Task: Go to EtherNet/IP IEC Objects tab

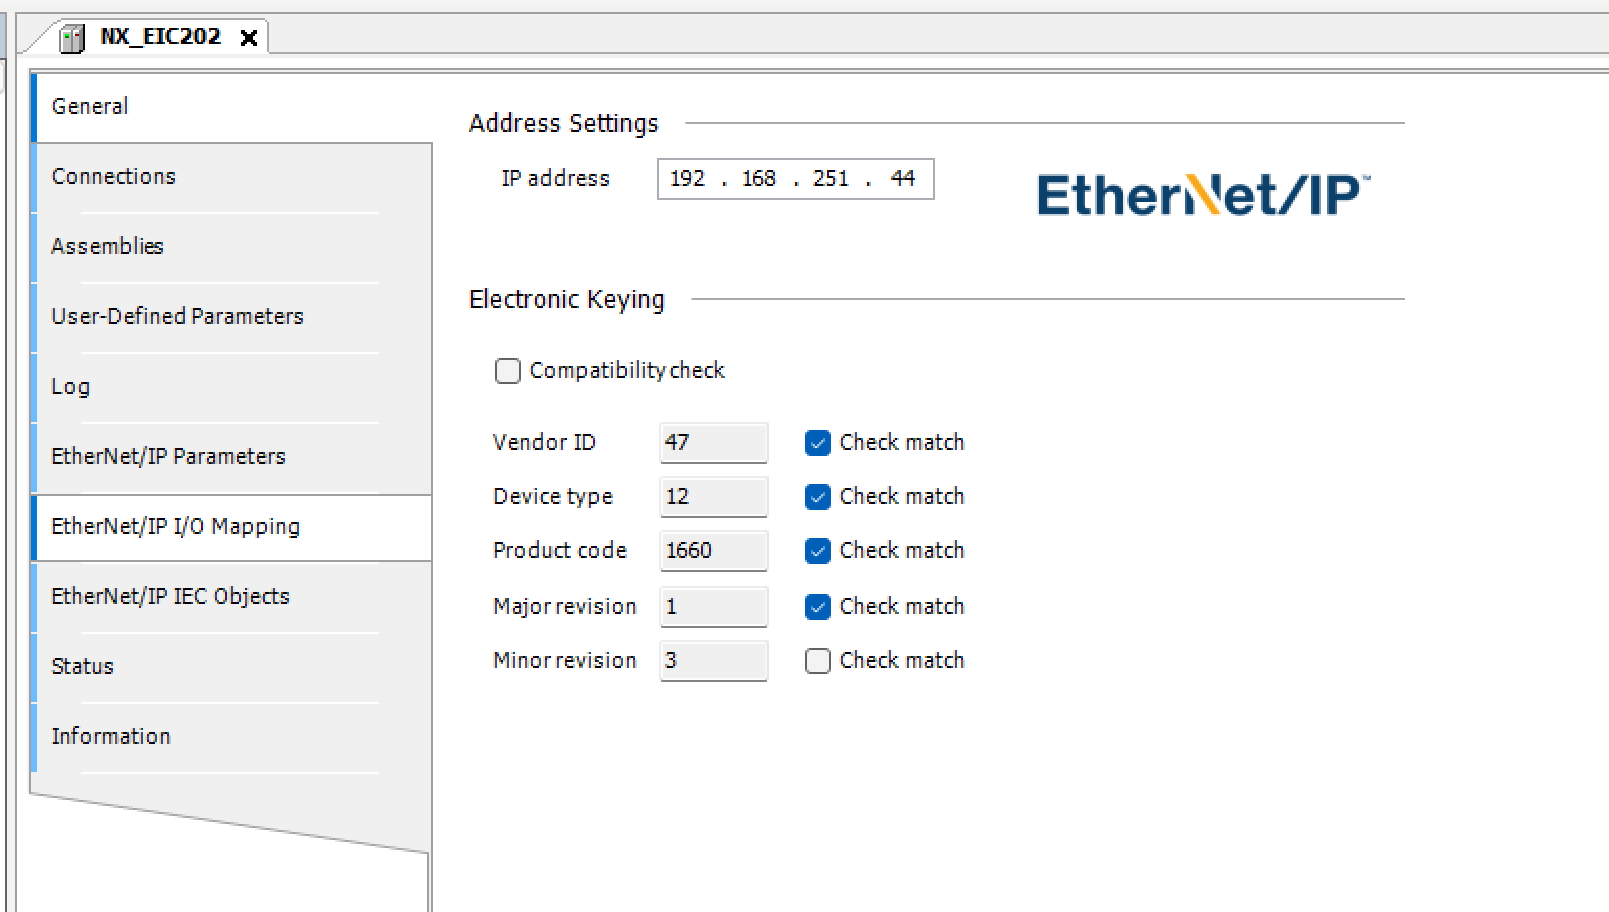Action: (x=170, y=596)
